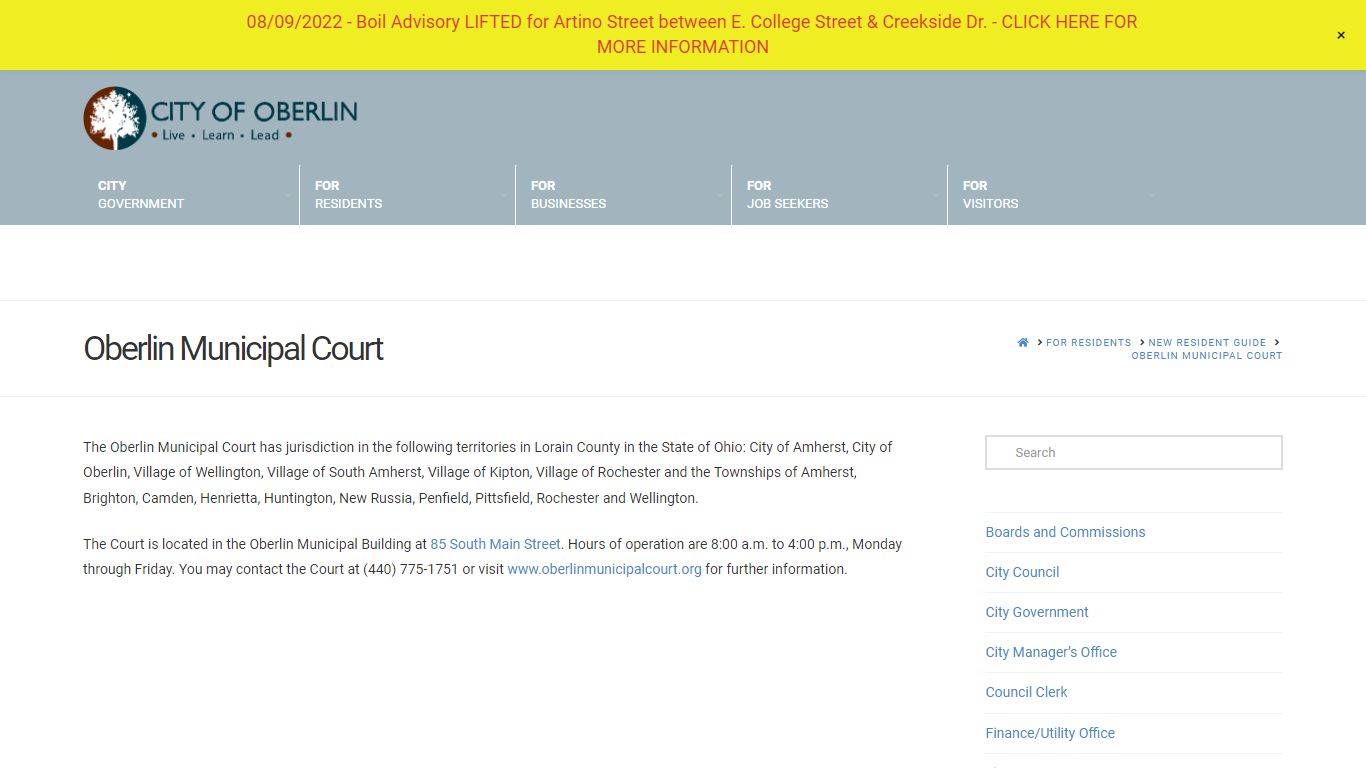Open the boil advisory lifted notice
Screen dimensions: 1366x768
(691, 34)
